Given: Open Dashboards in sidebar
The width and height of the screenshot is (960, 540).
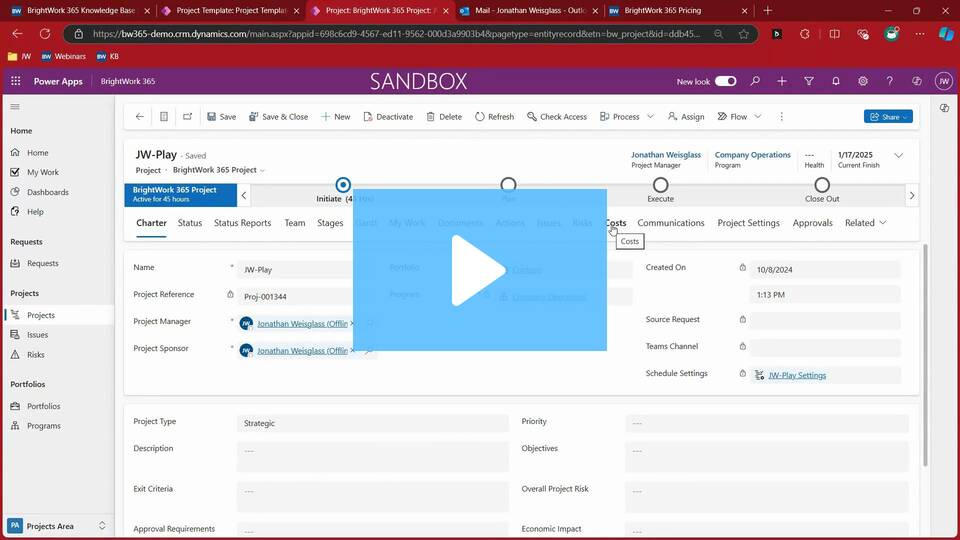Looking at the screenshot, I should tap(48, 192).
